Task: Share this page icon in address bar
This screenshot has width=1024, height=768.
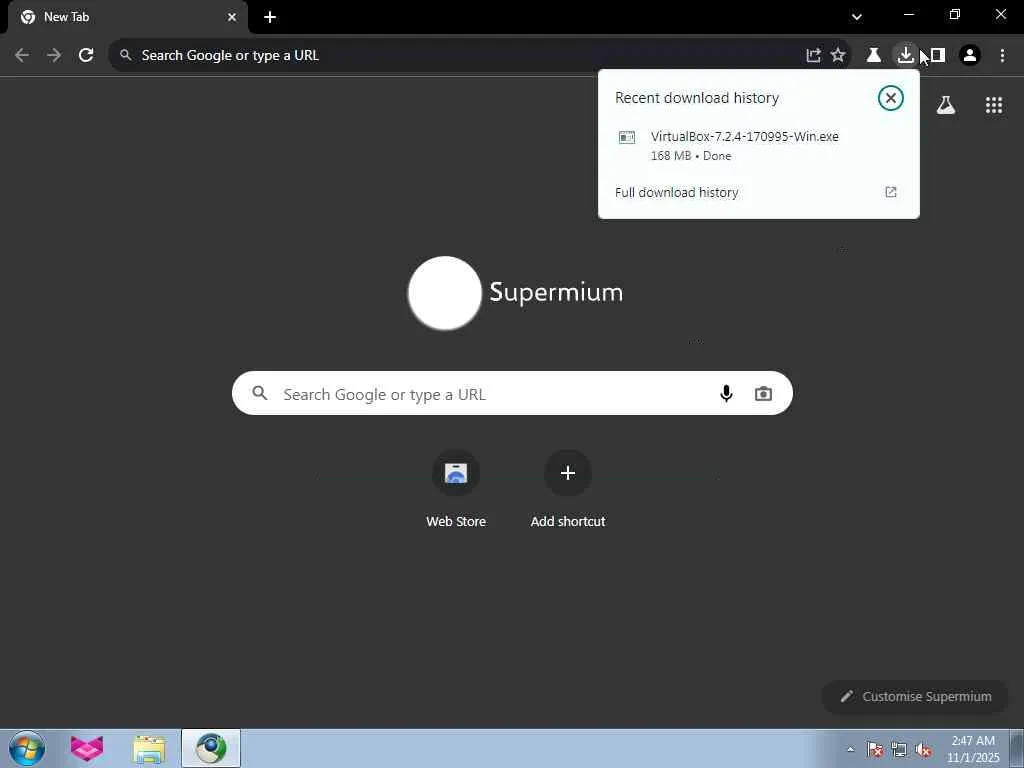Action: tap(813, 56)
